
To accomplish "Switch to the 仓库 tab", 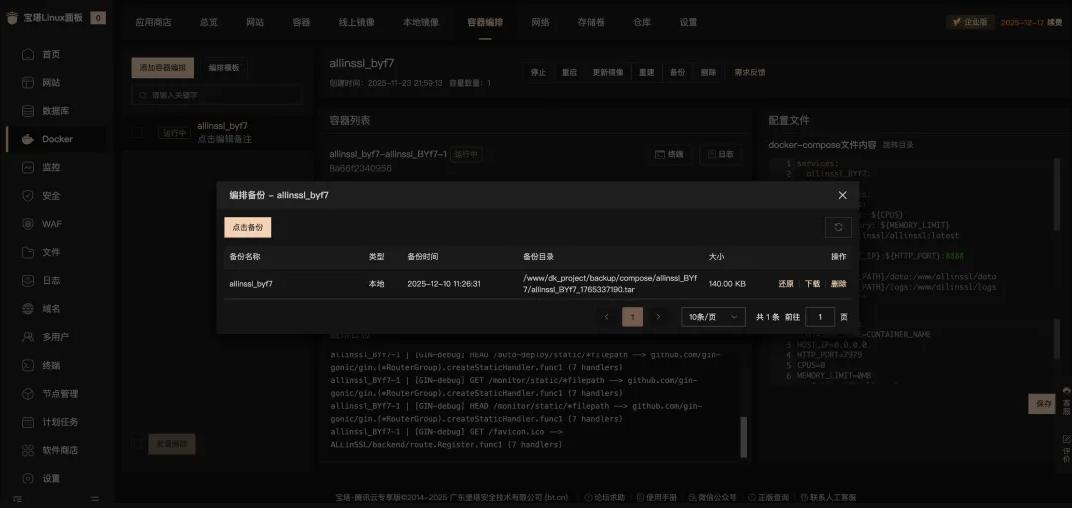I will (x=641, y=22).
